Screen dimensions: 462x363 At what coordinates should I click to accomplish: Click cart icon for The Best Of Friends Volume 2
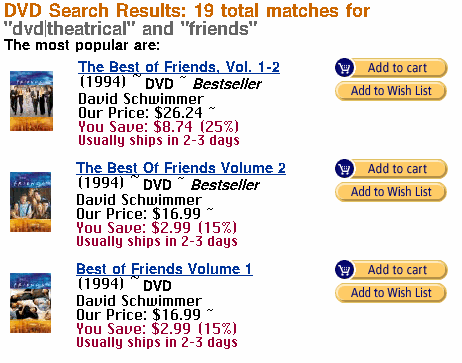tap(344, 169)
